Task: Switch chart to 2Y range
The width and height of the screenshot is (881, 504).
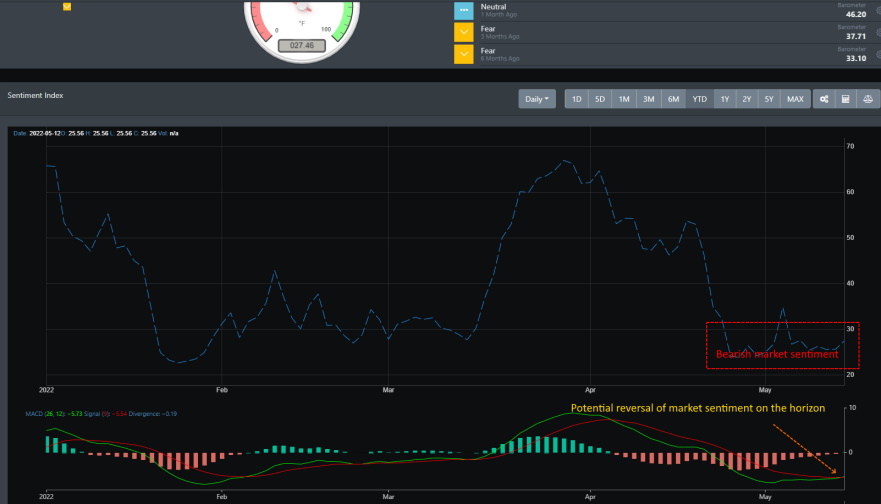Action: click(x=747, y=99)
